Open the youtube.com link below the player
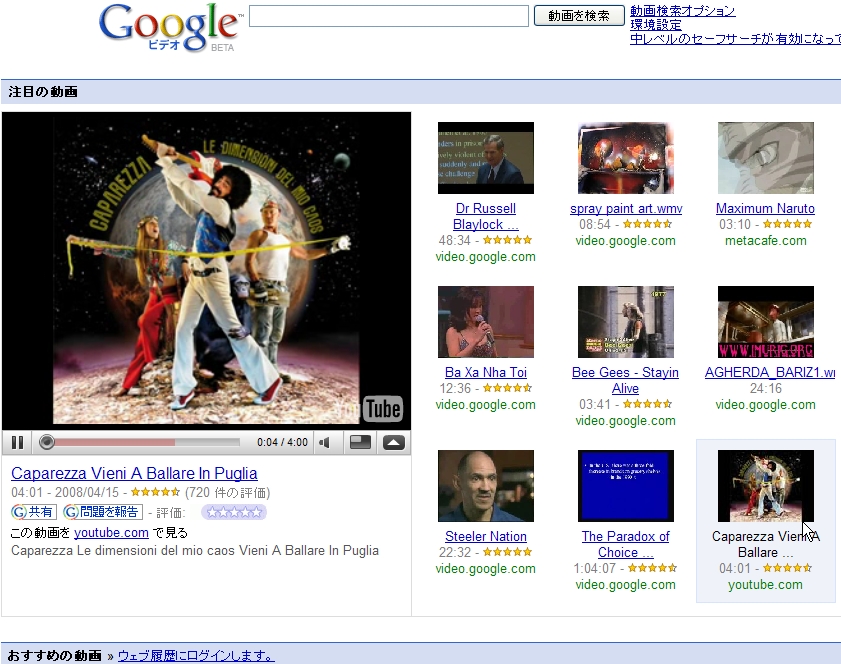Screen dimensions: 841x664 coord(111,533)
